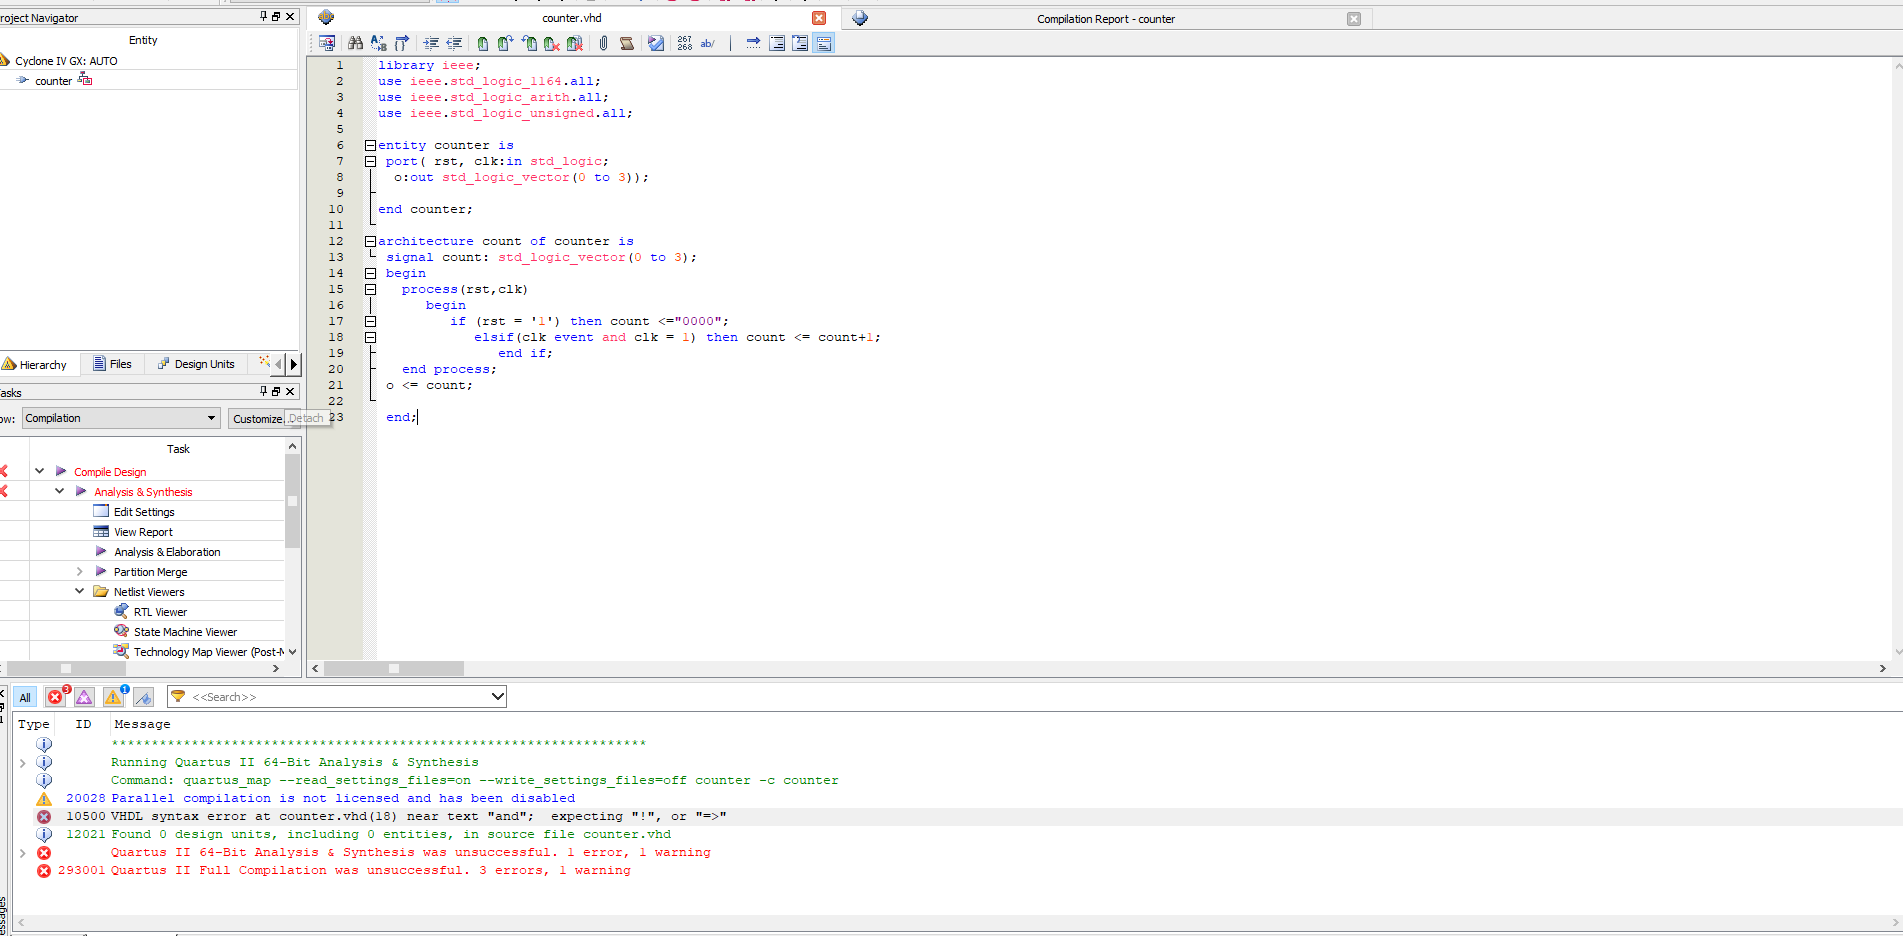Image resolution: width=1903 pixels, height=936 pixels.
Task: Click the A-to-B Replace icon in editor toolbar
Action: (x=378, y=43)
